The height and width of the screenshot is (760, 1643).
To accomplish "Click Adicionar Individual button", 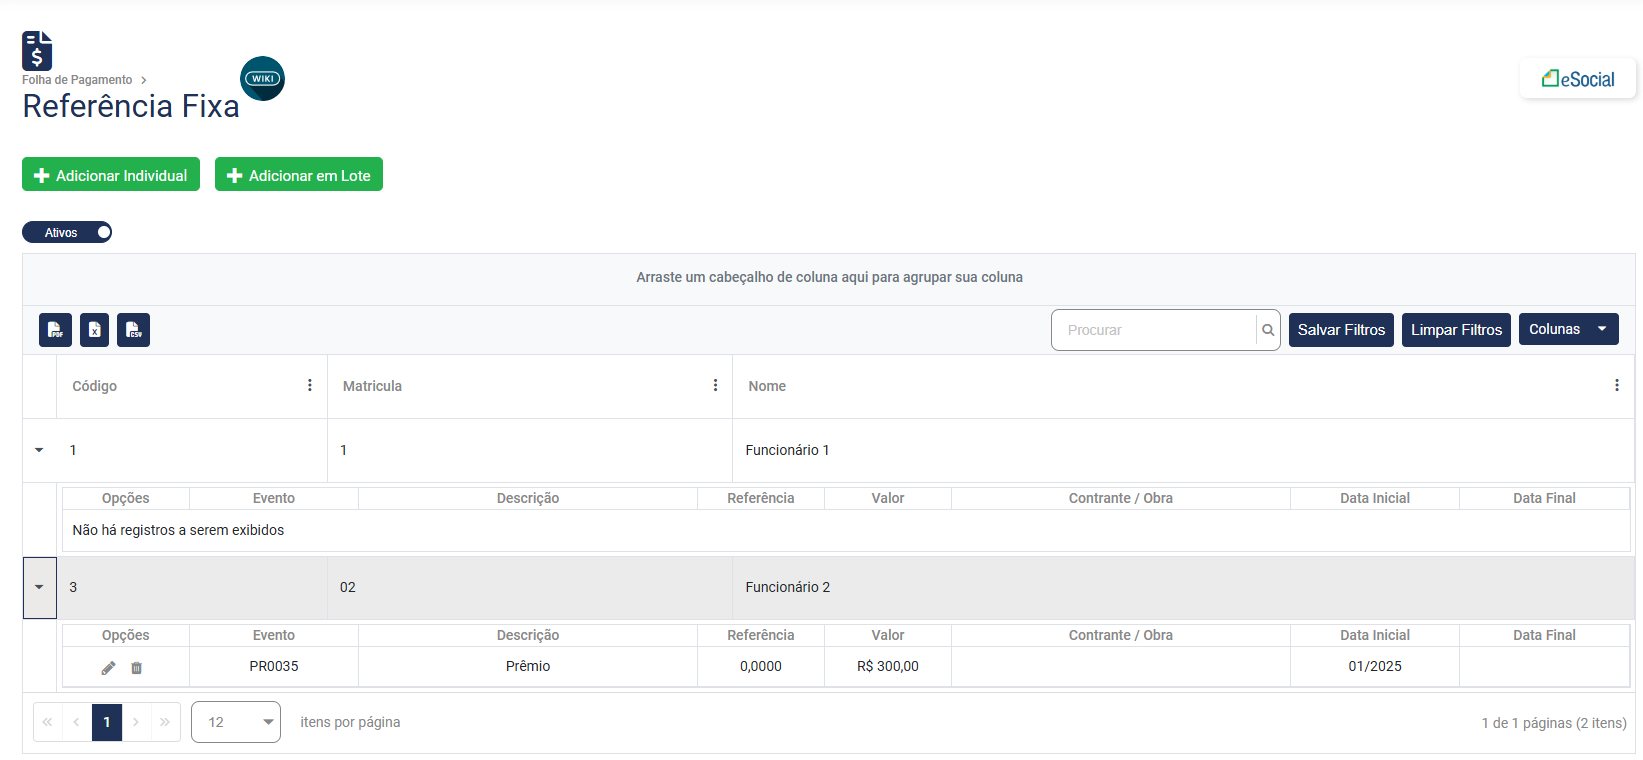I will [111, 175].
